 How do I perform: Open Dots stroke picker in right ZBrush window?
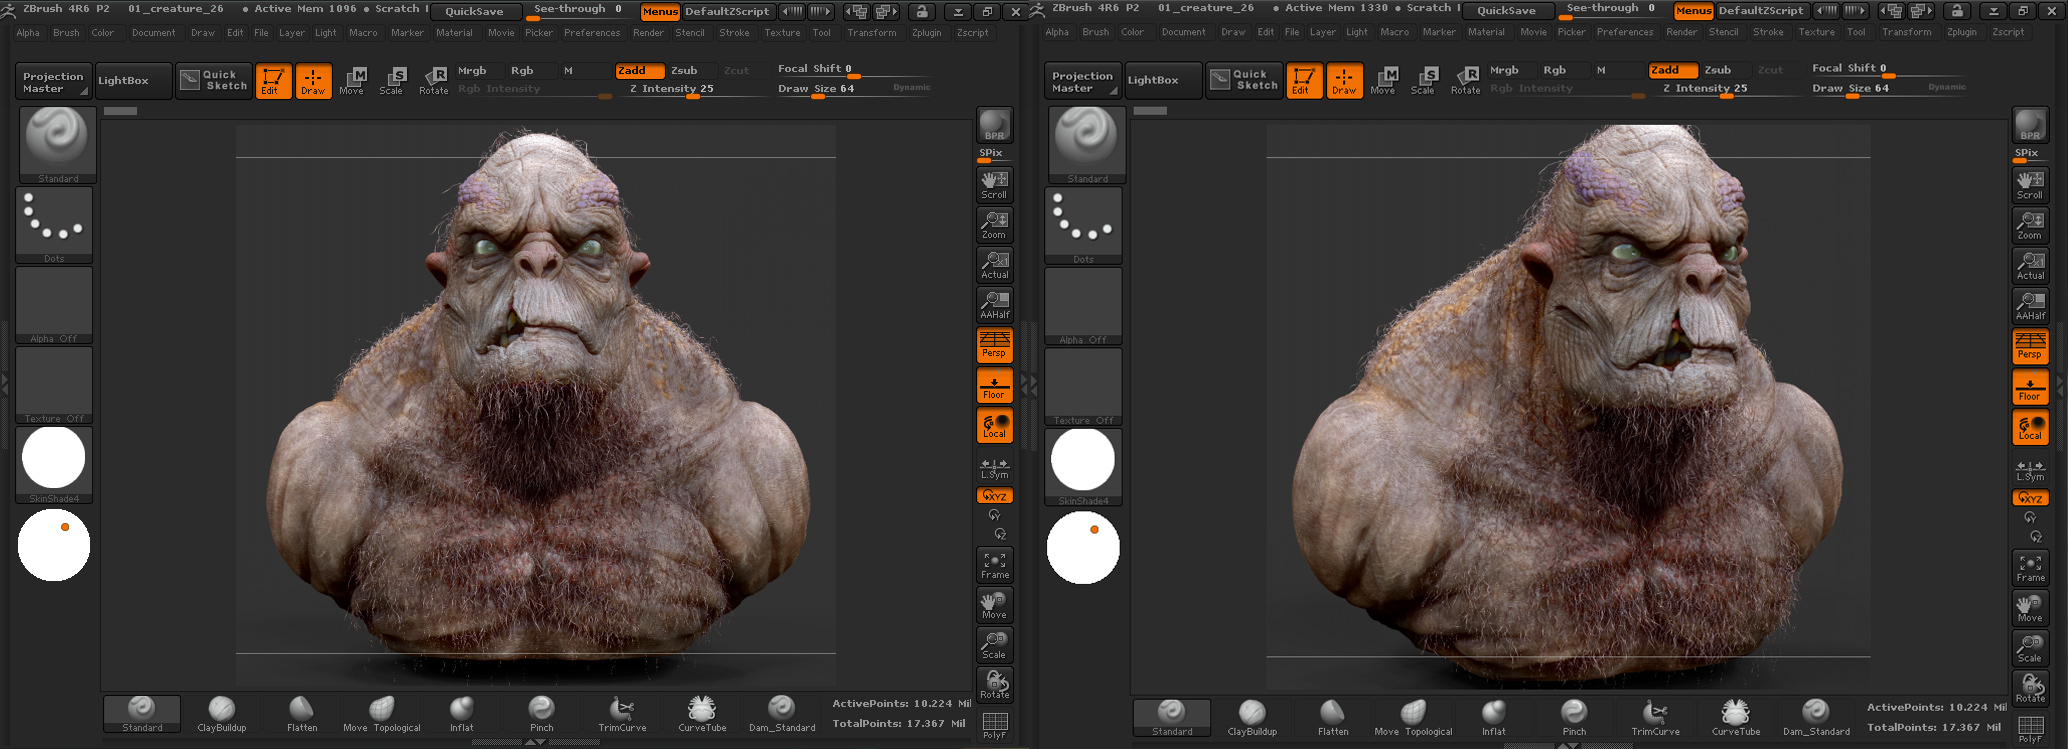1083,226
